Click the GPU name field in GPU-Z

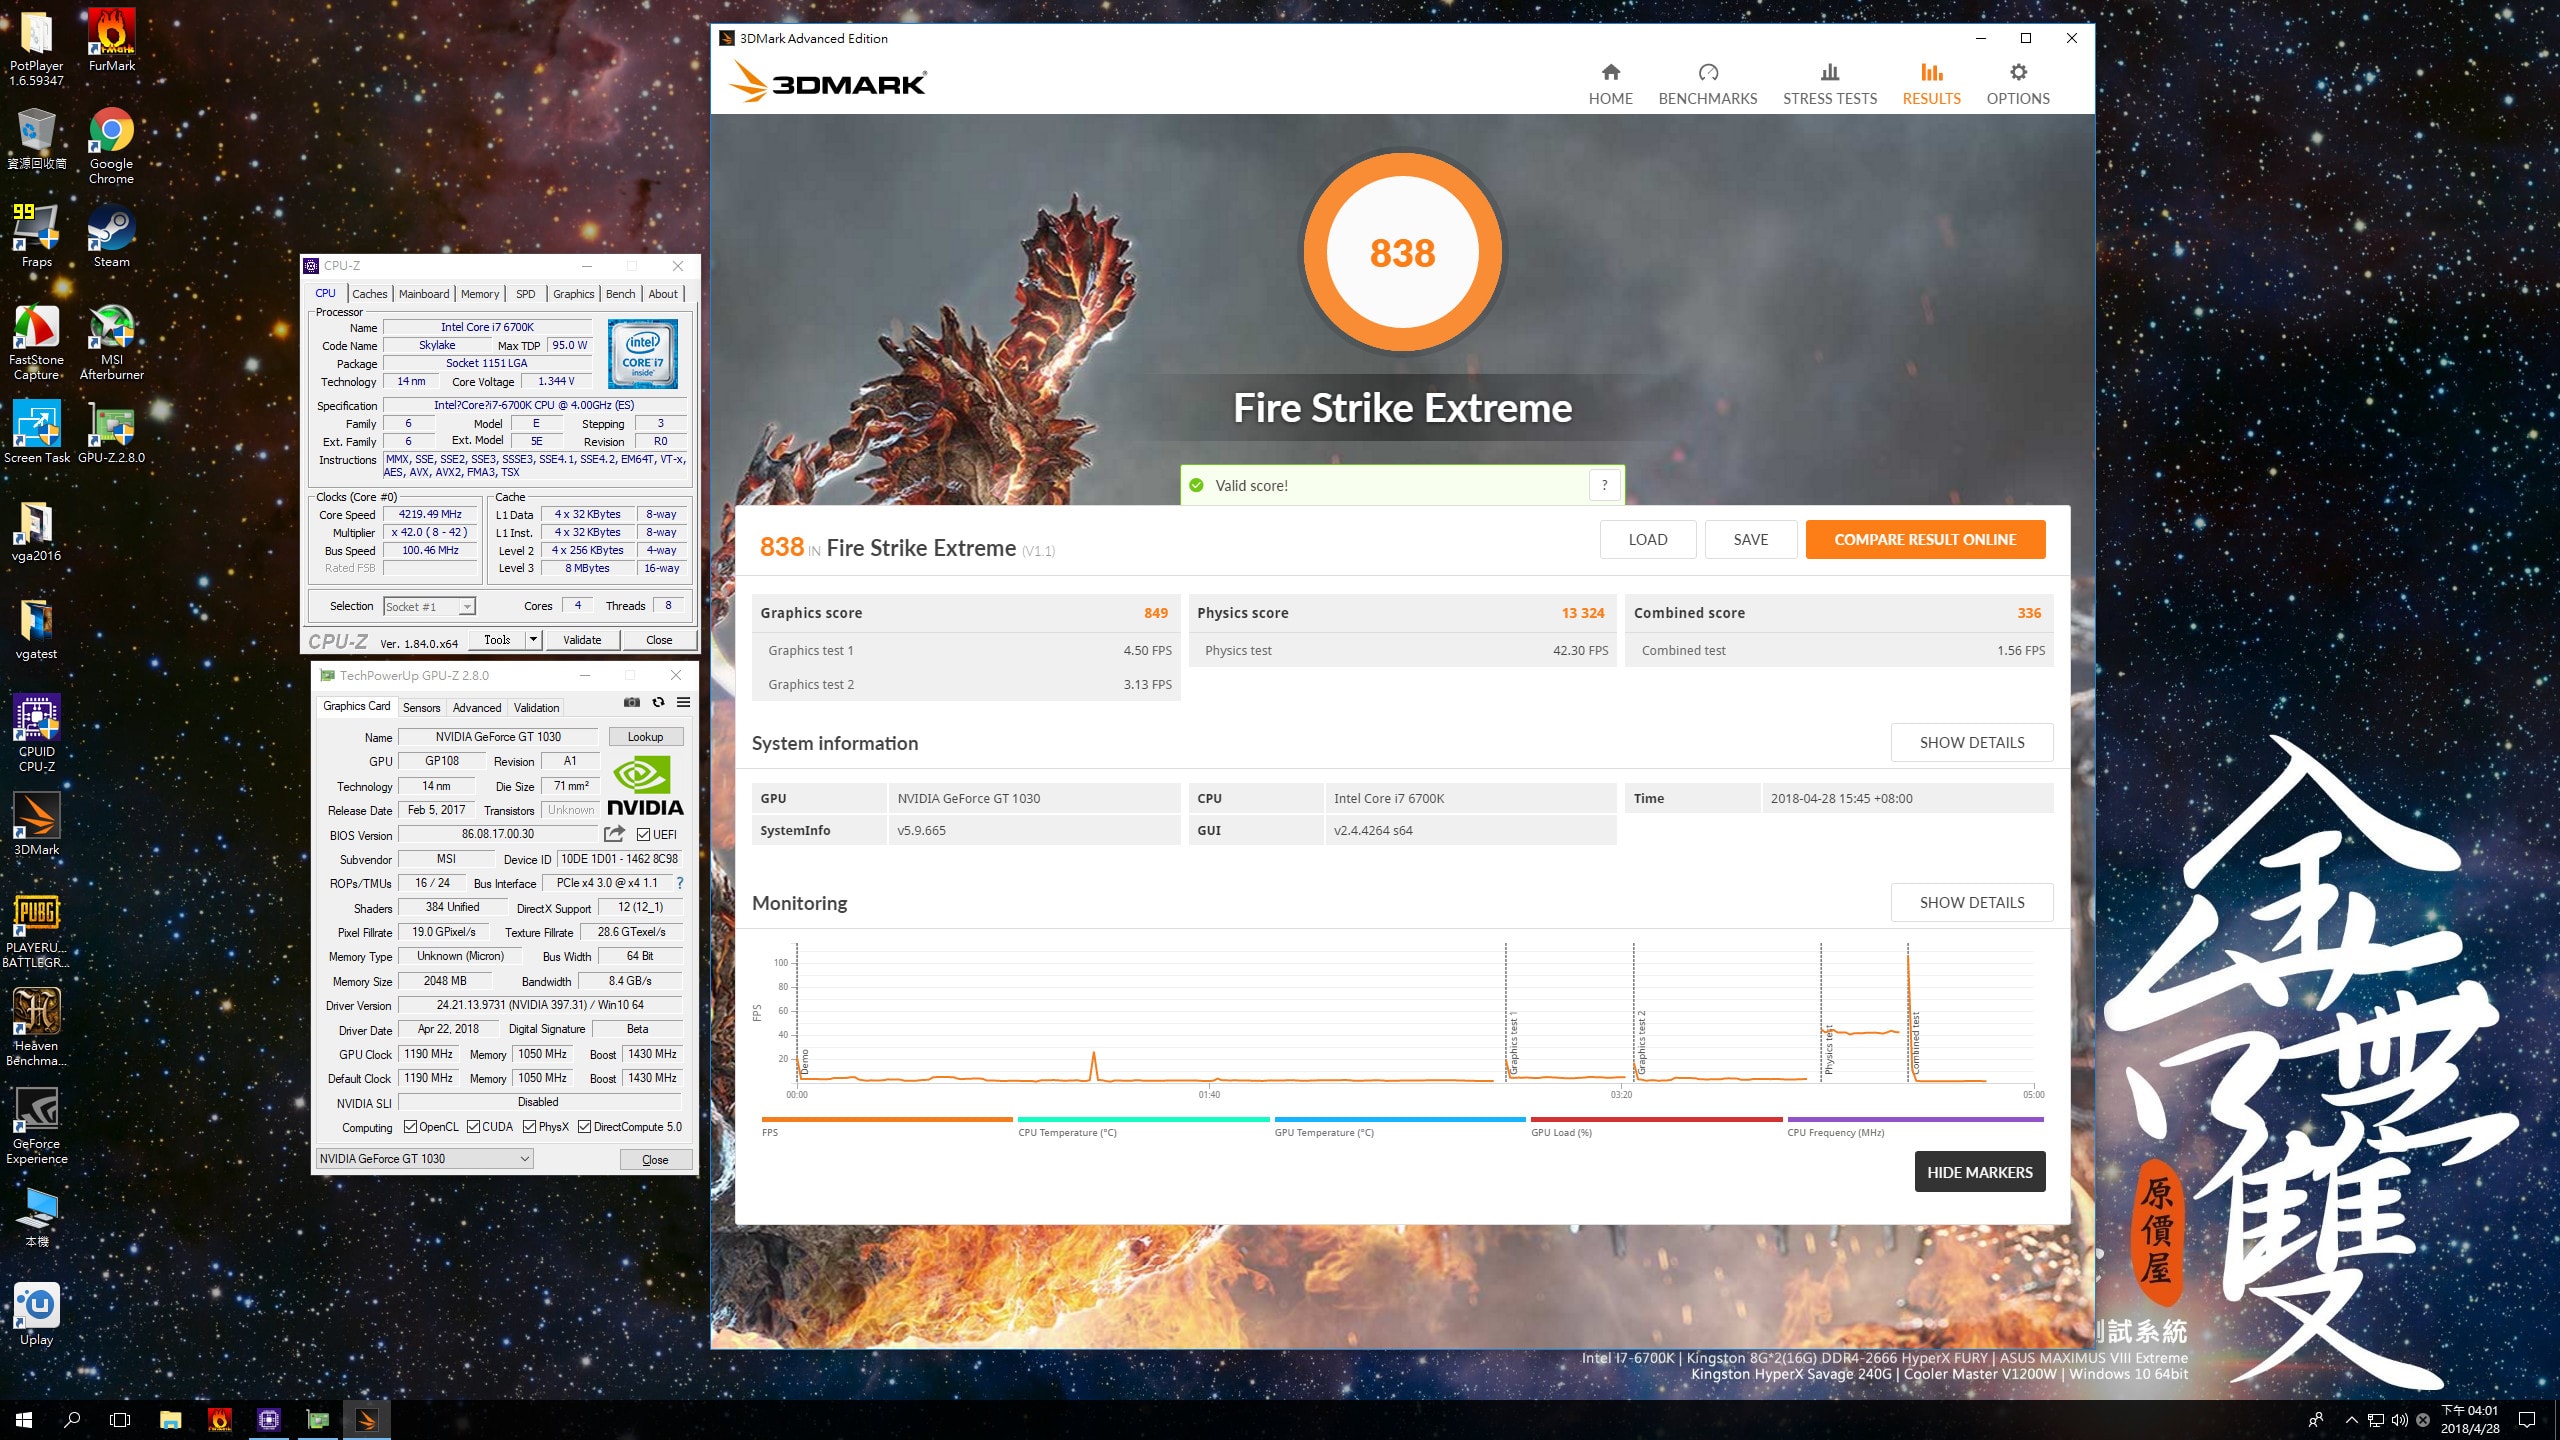(x=498, y=737)
